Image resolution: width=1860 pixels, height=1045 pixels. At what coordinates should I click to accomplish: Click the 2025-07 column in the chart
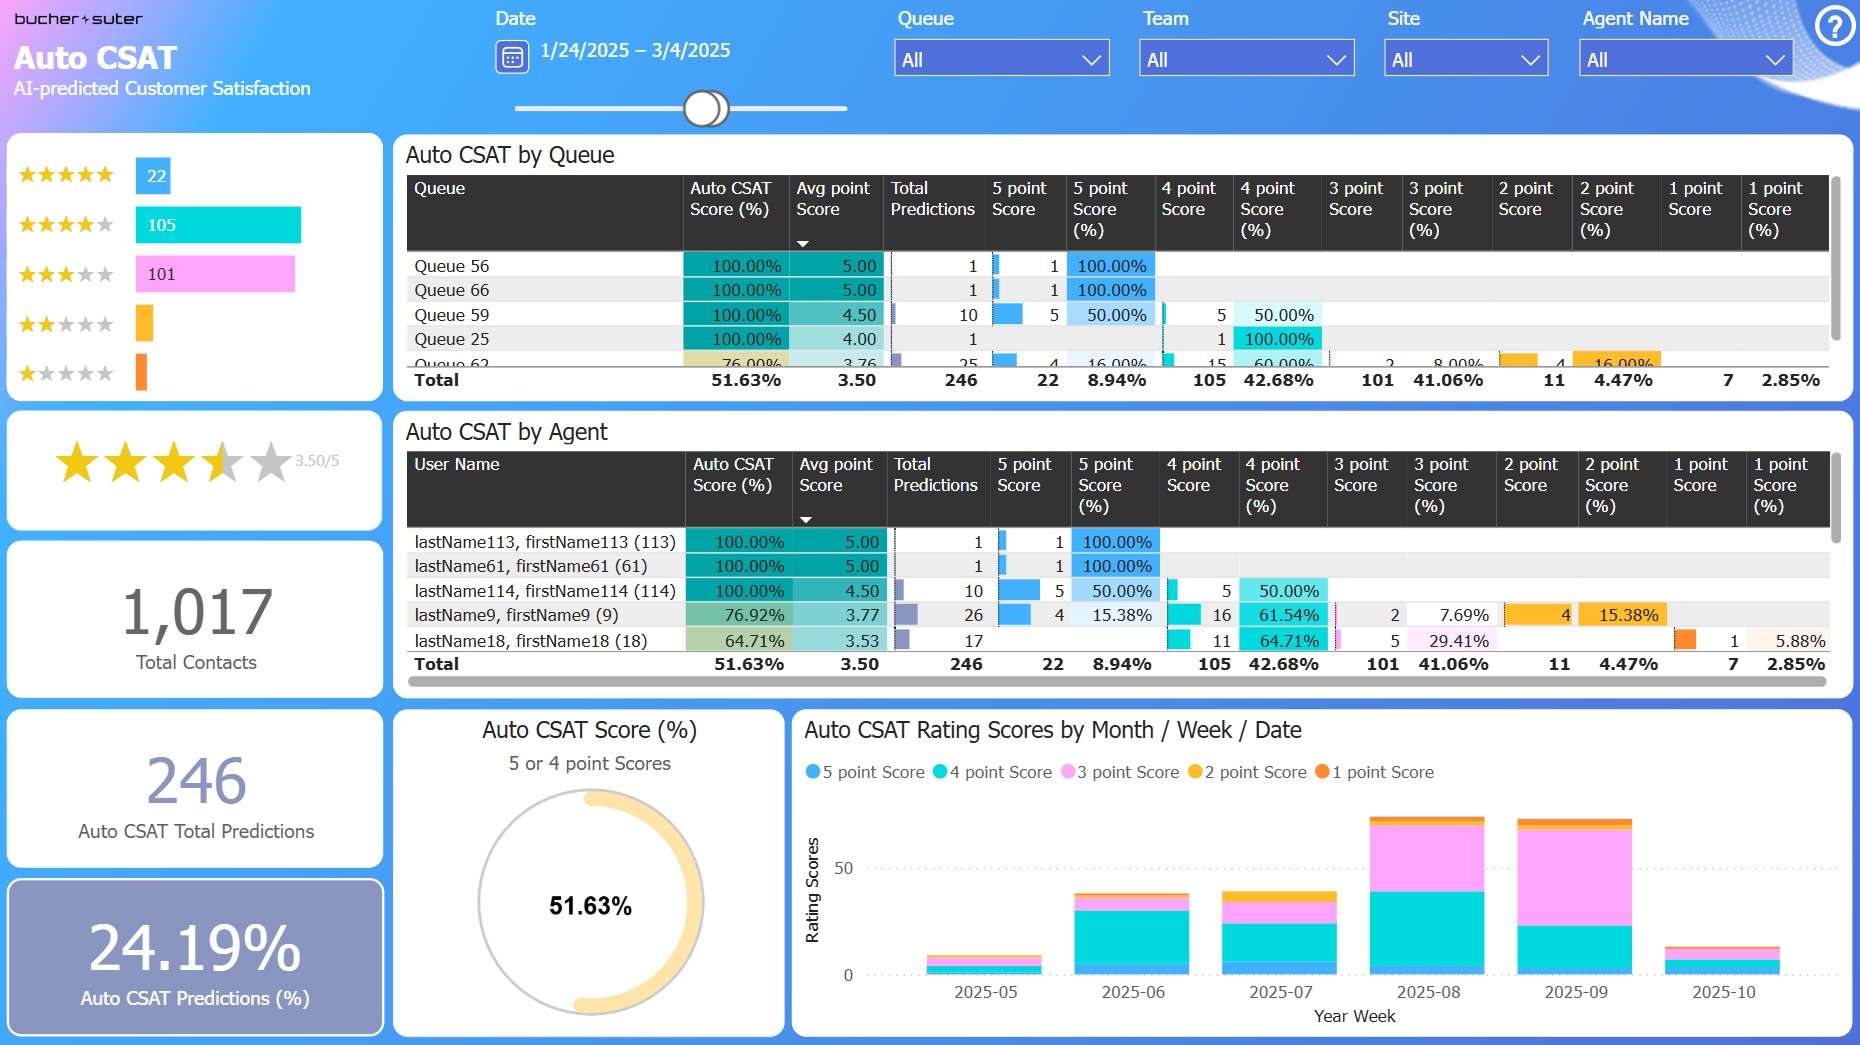(x=1279, y=932)
